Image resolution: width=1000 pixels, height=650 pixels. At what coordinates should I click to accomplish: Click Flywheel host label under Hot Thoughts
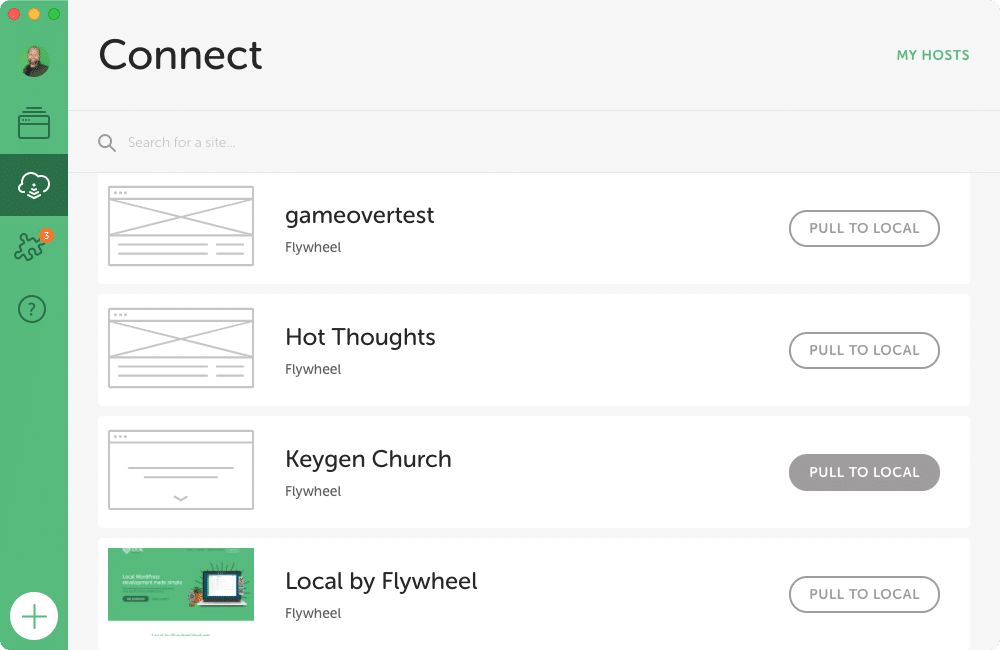(x=313, y=369)
